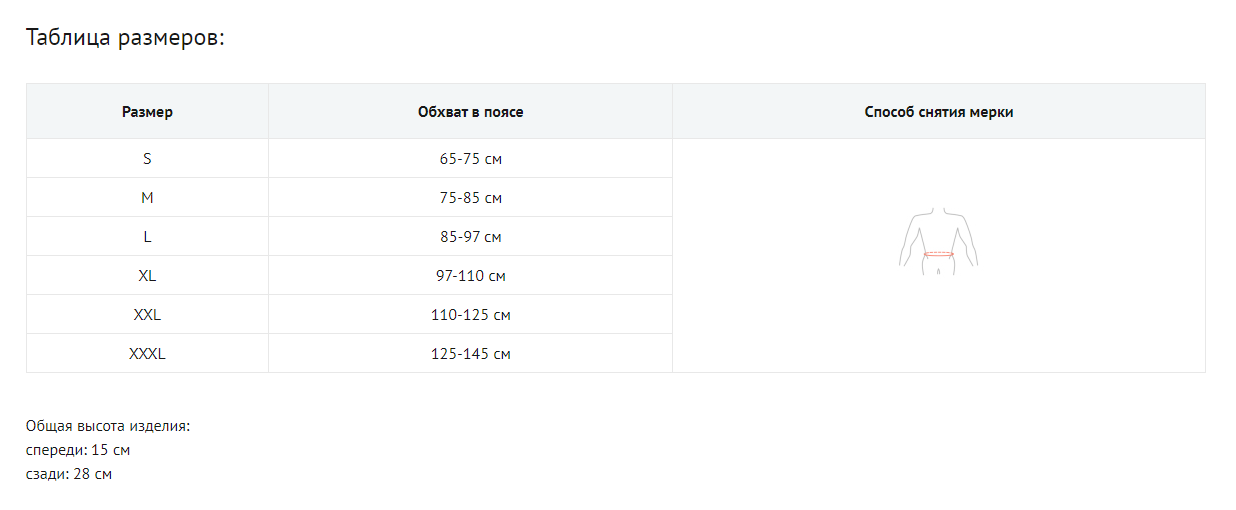
Task: Click the 65-75 см waist value
Action: coord(470,159)
